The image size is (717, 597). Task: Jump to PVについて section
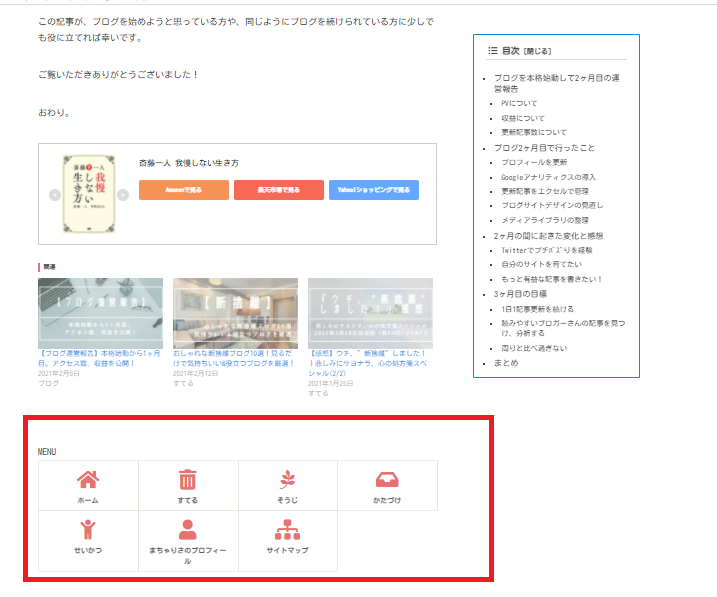[x=519, y=103]
